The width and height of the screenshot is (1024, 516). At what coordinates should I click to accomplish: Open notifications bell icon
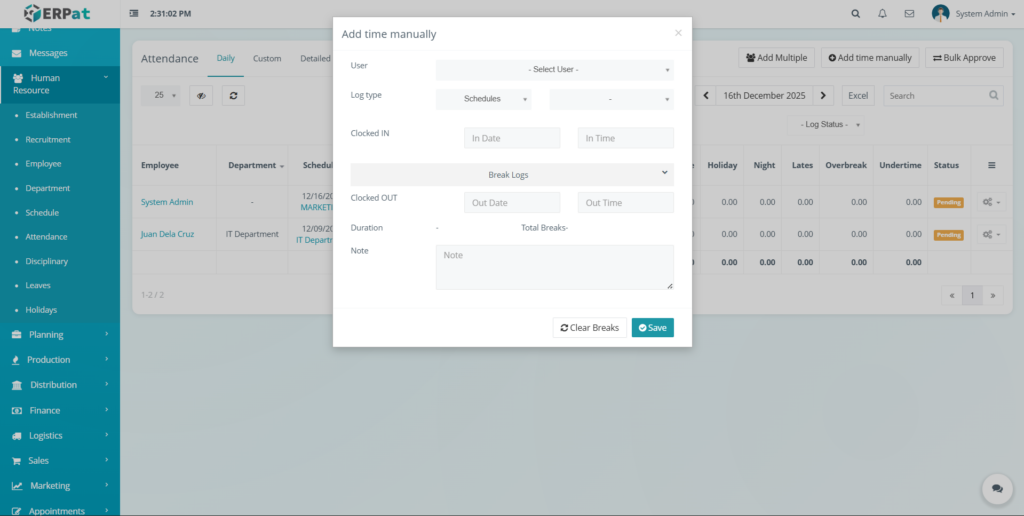point(882,14)
